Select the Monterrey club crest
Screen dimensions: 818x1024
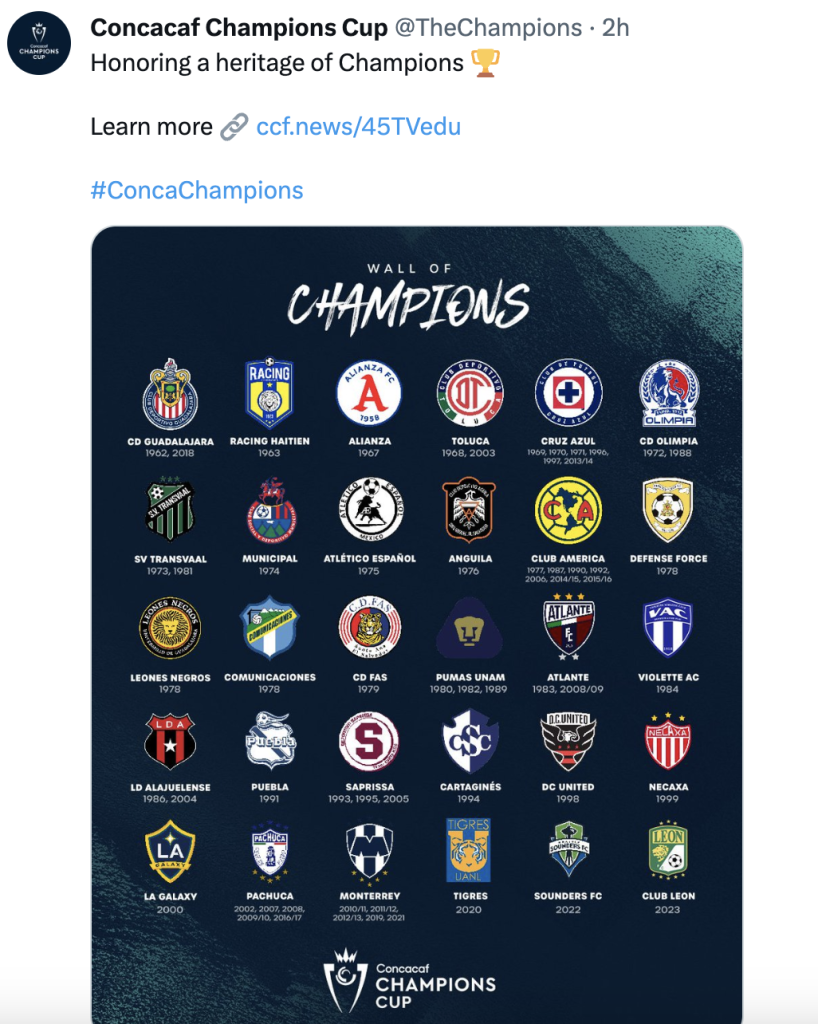(x=369, y=851)
